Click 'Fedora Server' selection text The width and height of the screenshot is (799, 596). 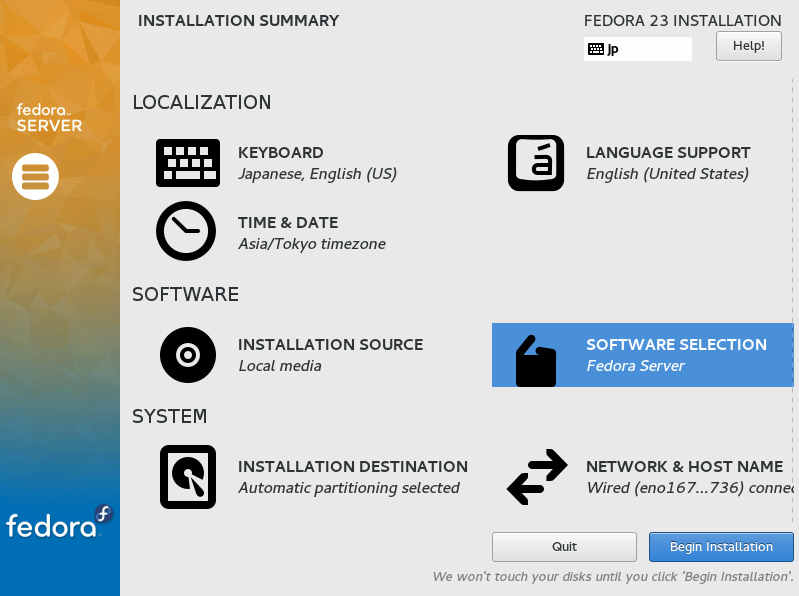[635, 366]
